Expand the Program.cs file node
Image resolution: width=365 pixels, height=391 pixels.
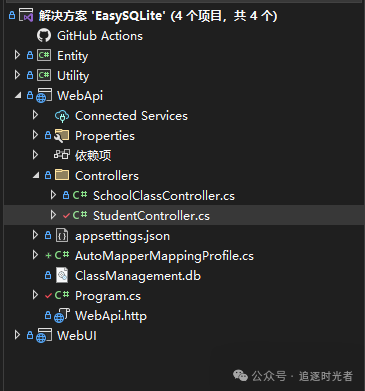35,295
